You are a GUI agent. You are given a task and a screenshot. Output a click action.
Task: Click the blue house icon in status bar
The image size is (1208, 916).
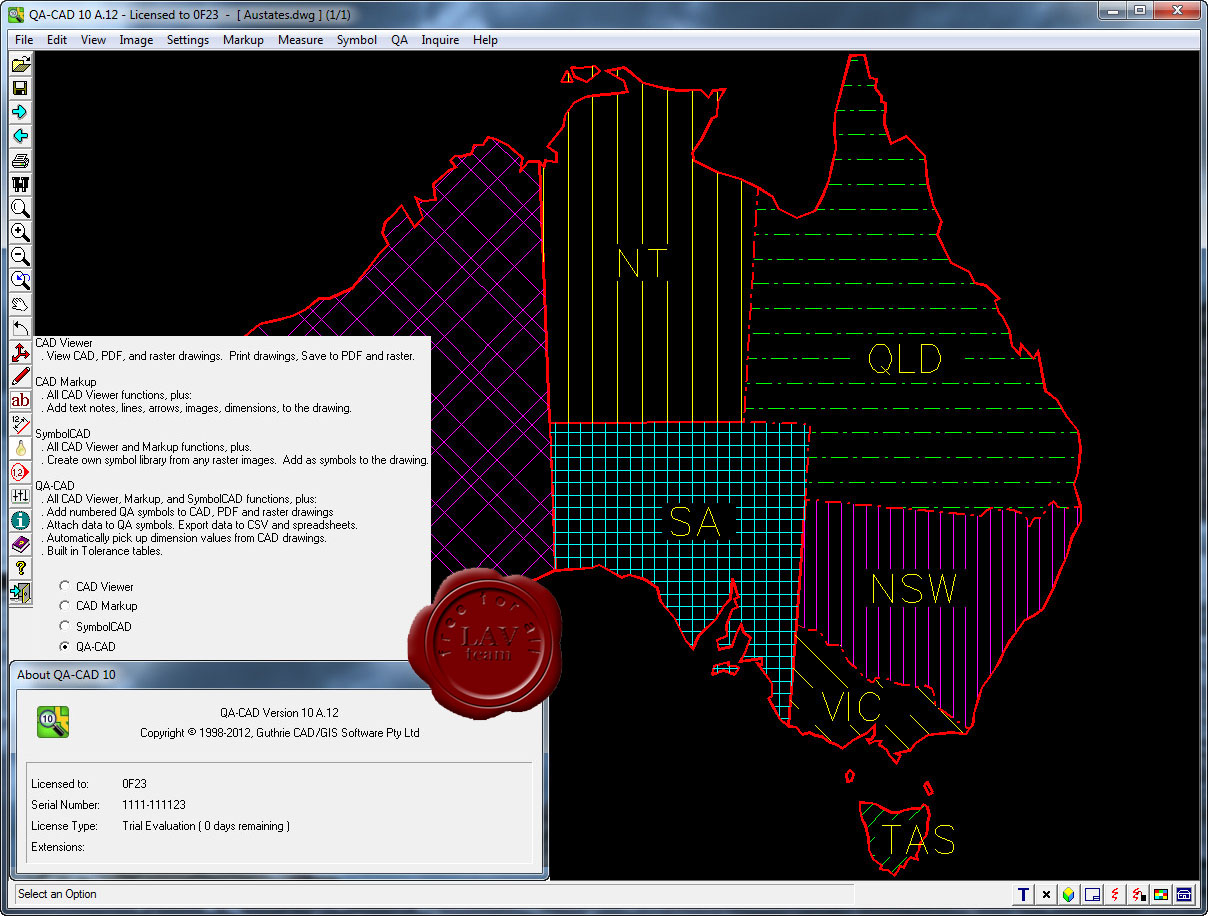click(1184, 894)
